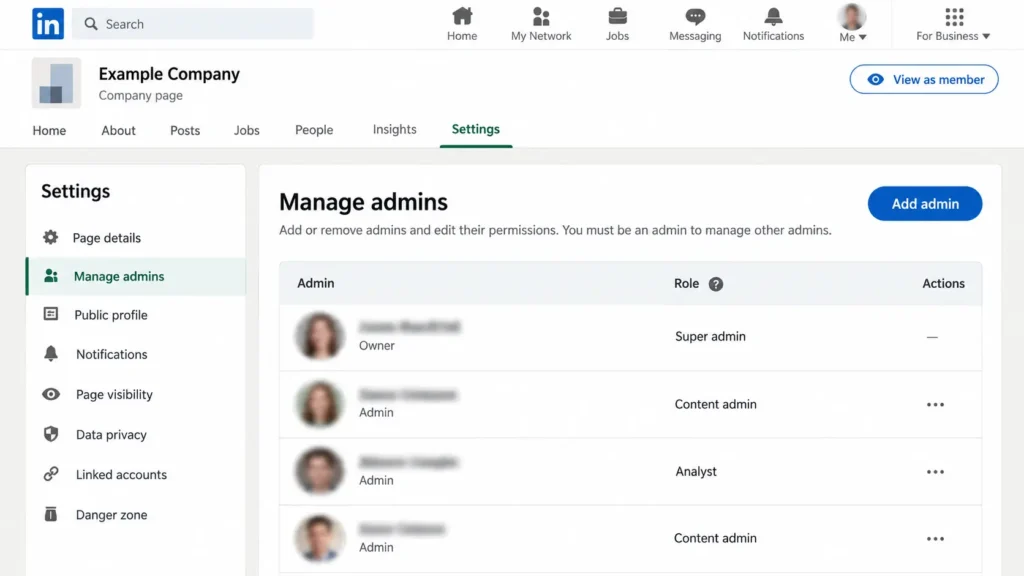Viewport: 1024px width, 576px height.
Task: Click the Public profile card icon
Action: tap(50, 314)
